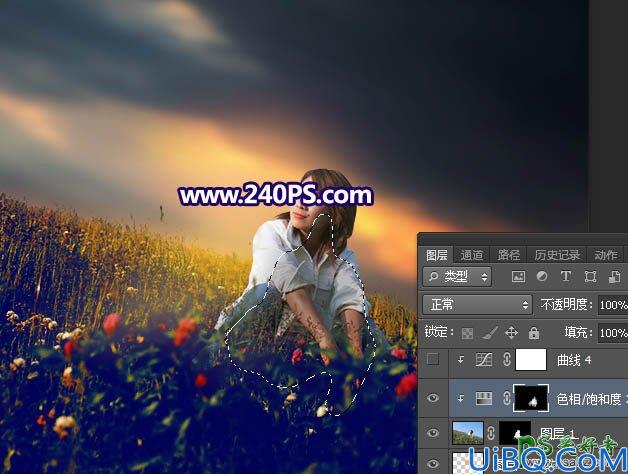Hide the 色相/饱和度 layer eye
This screenshot has height=474, width=628.
(x=433, y=398)
